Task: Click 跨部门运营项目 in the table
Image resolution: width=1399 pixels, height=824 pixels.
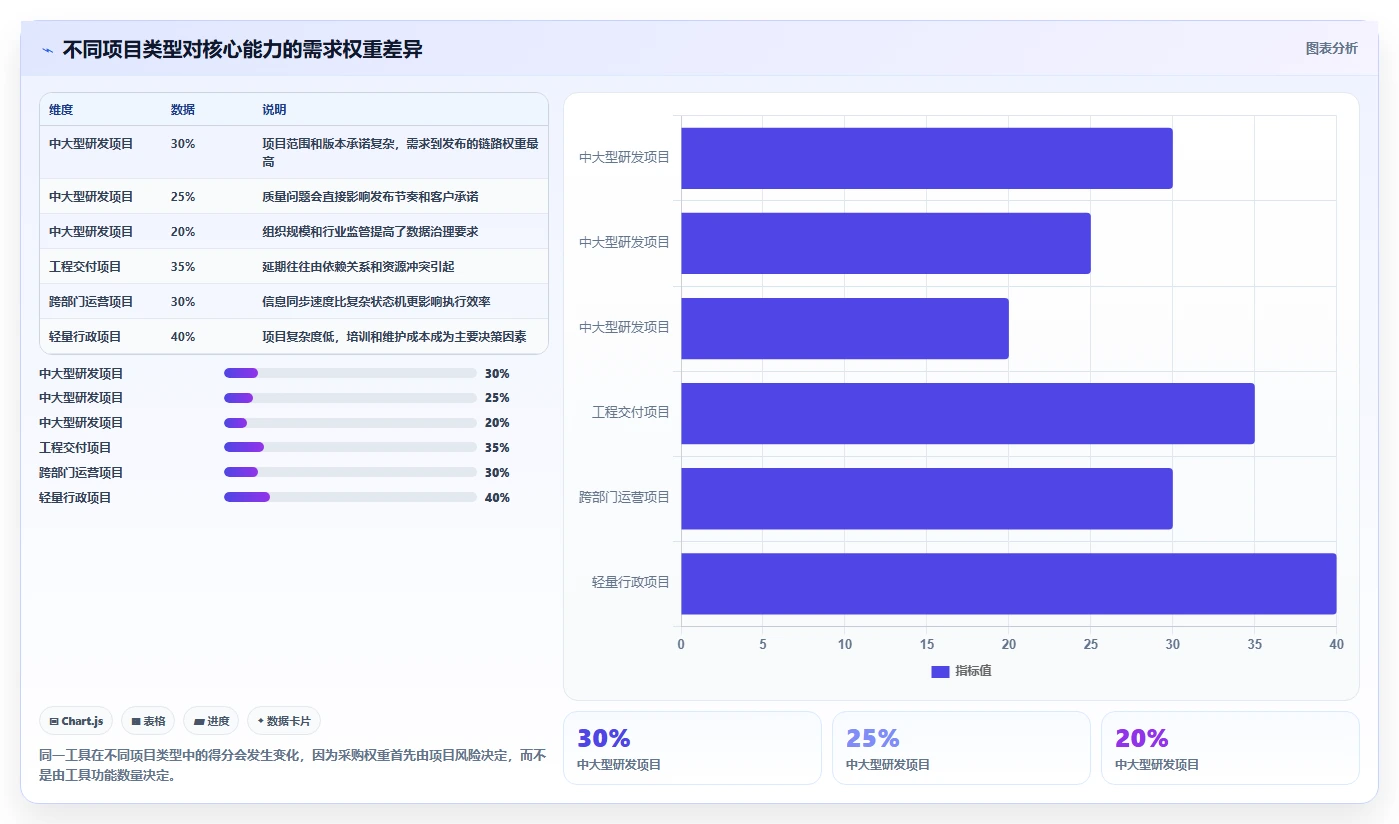Action: (x=91, y=302)
